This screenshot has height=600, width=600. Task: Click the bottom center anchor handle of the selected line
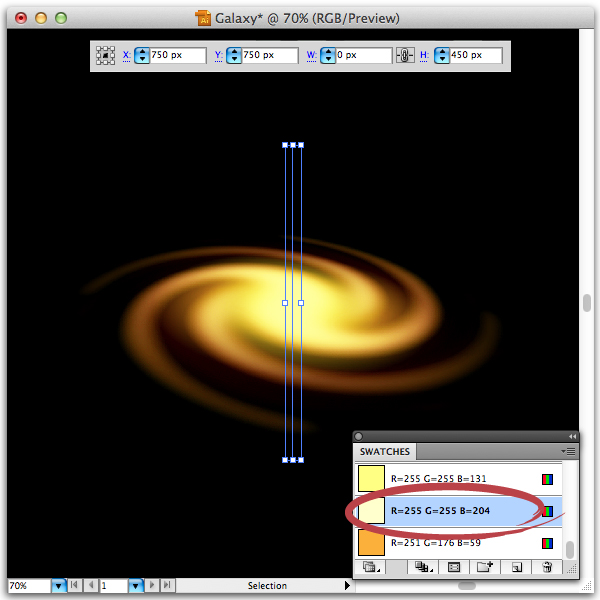(x=293, y=460)
